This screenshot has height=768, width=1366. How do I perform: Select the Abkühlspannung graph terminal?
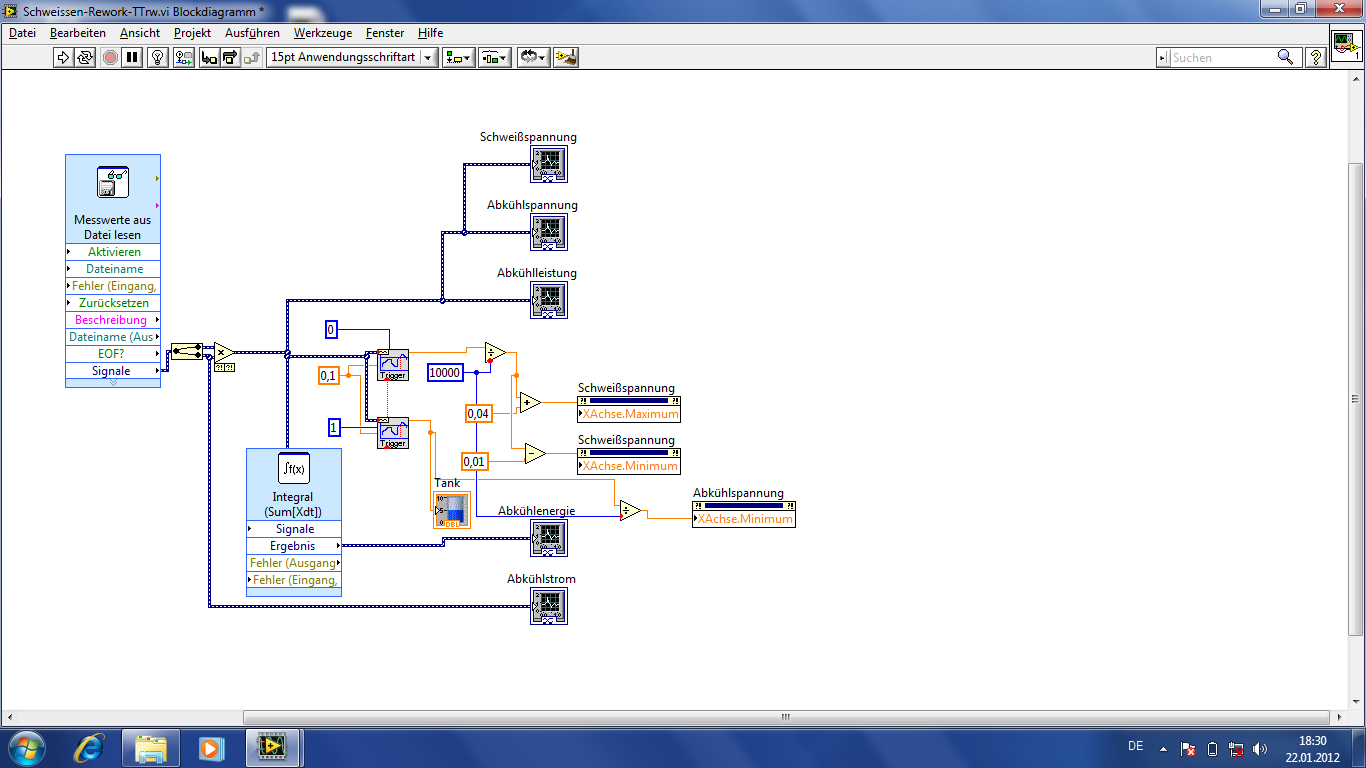[549, 231]
